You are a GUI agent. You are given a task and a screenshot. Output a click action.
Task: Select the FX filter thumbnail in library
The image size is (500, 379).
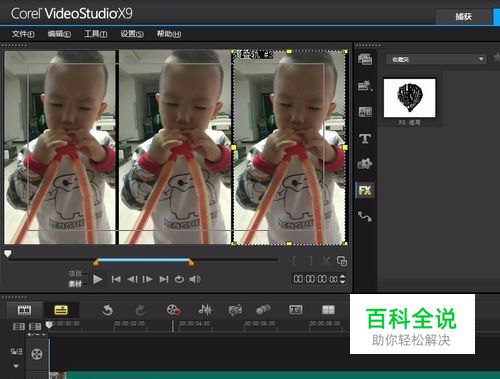pos(409,98)
